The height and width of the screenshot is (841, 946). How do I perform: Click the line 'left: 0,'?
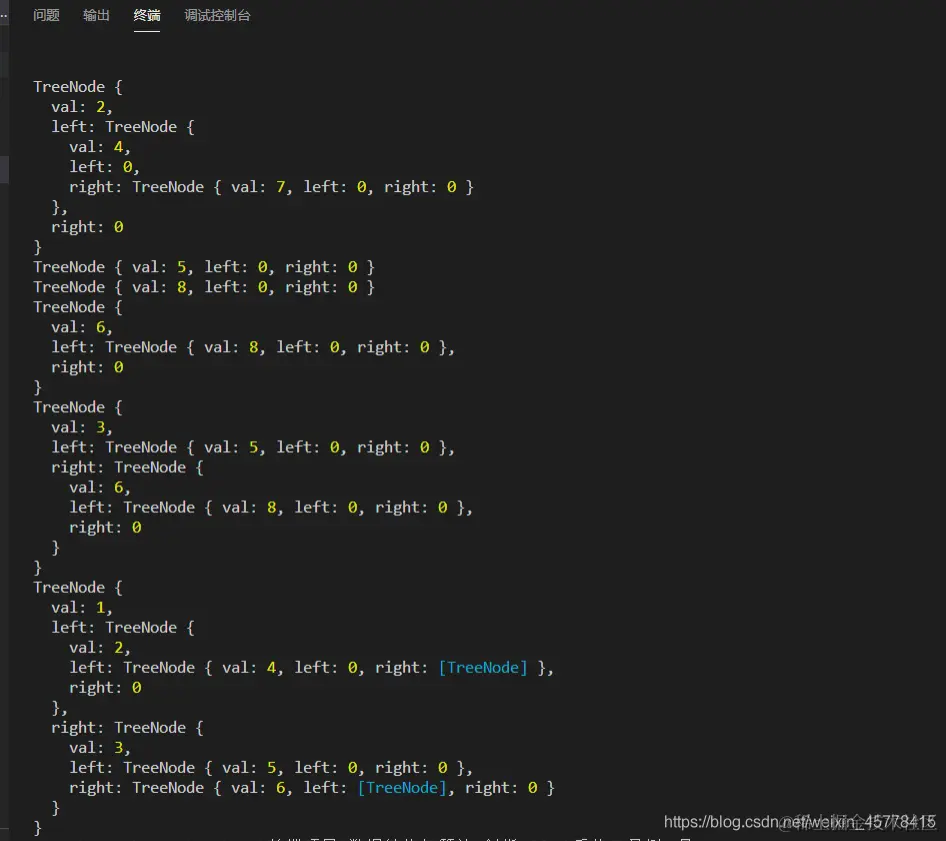104,167
